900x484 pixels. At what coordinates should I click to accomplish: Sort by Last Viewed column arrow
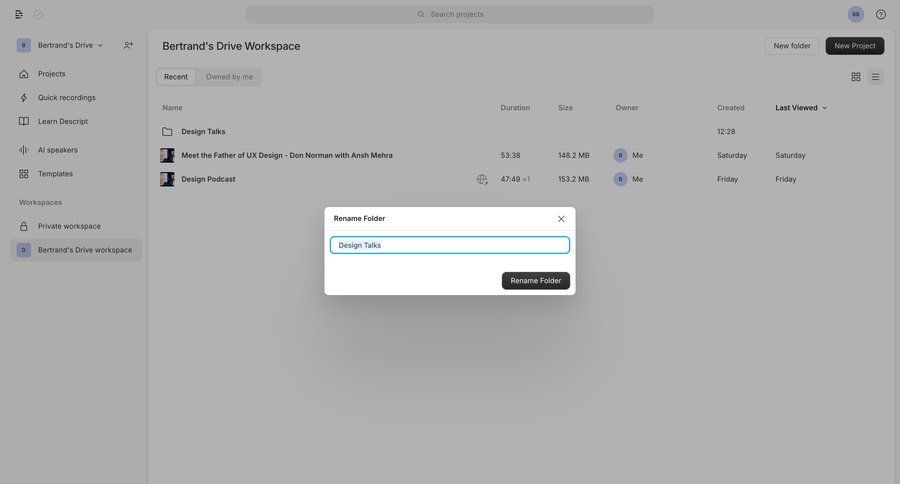click(825, 108)
